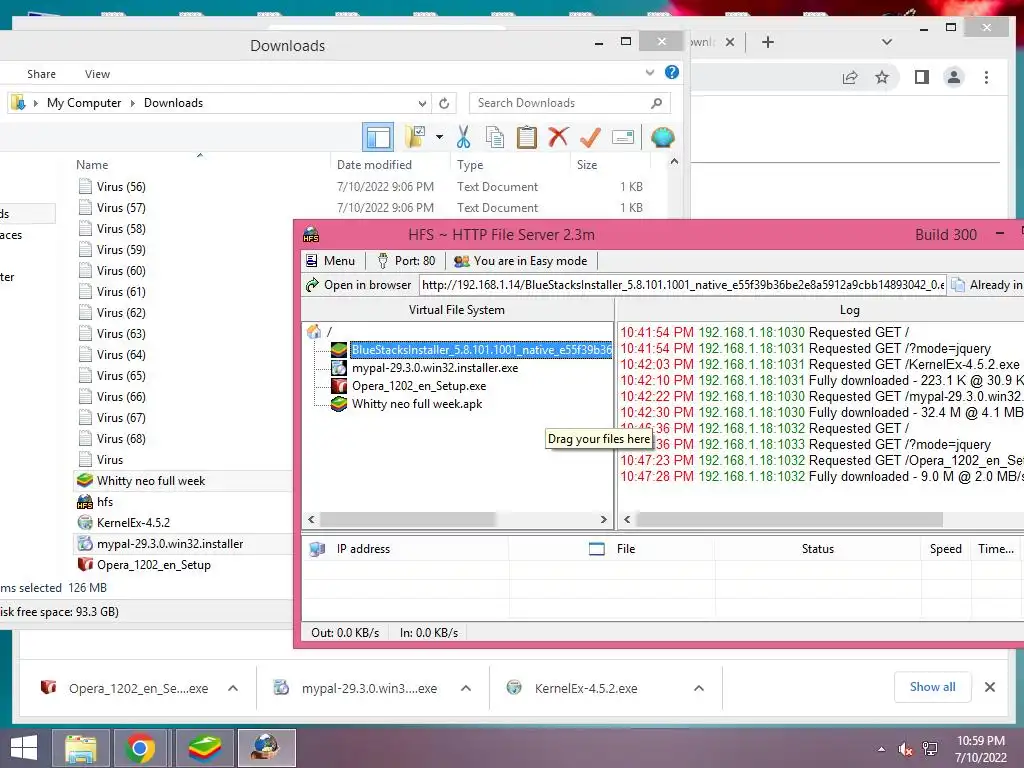
Task: Click the Cut scissors icon in Explorer toolbar
Action: pos(463,137)
